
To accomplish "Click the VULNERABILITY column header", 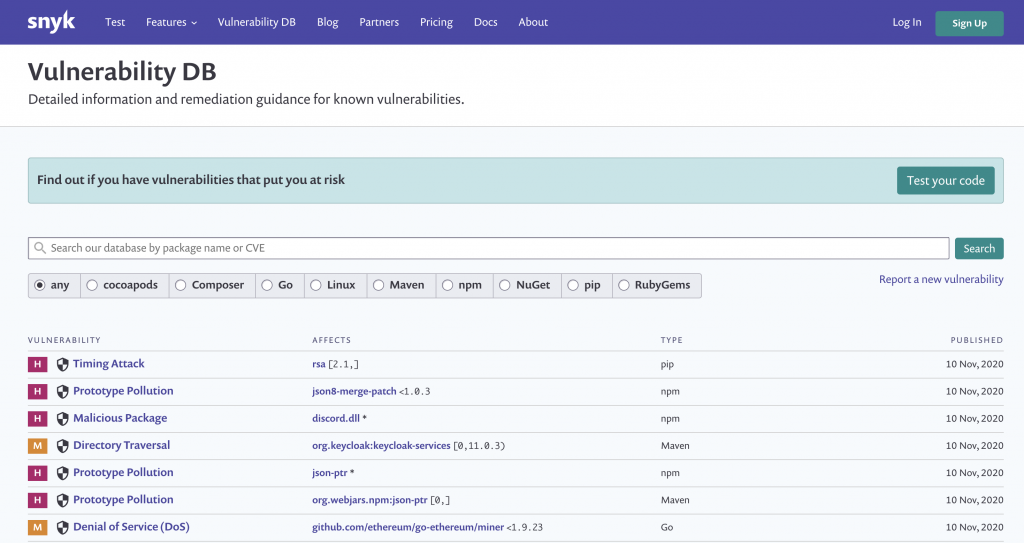I will click(x=64, y=340).
